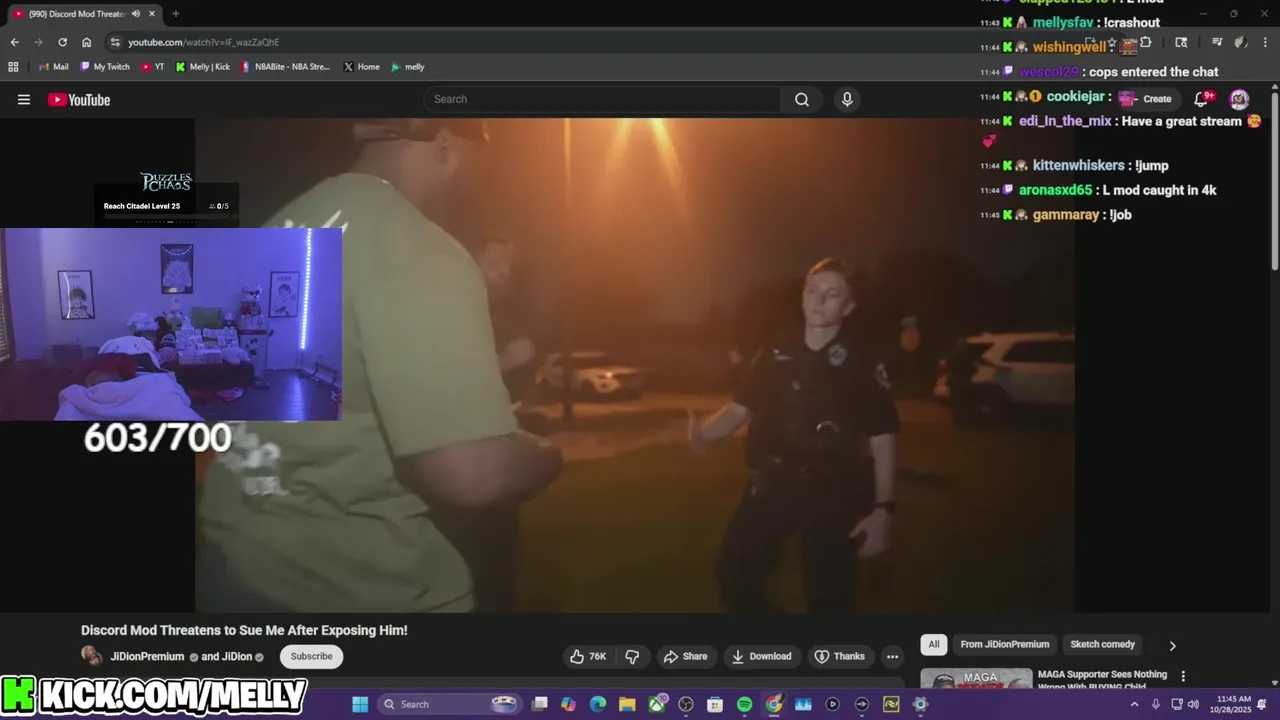This screenshot has width=1280, height=720.
Task: Click the YouTube search input field
Action: point(602,99)
